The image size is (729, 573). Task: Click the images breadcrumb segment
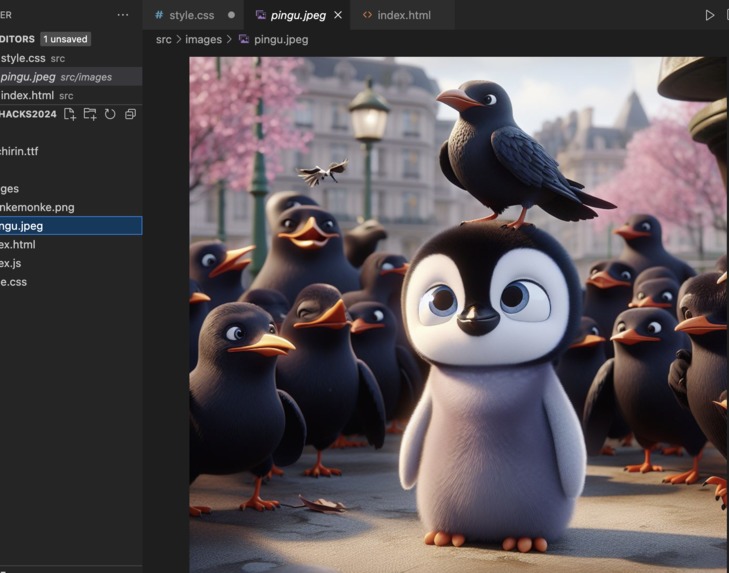click(x=203, y=39)
